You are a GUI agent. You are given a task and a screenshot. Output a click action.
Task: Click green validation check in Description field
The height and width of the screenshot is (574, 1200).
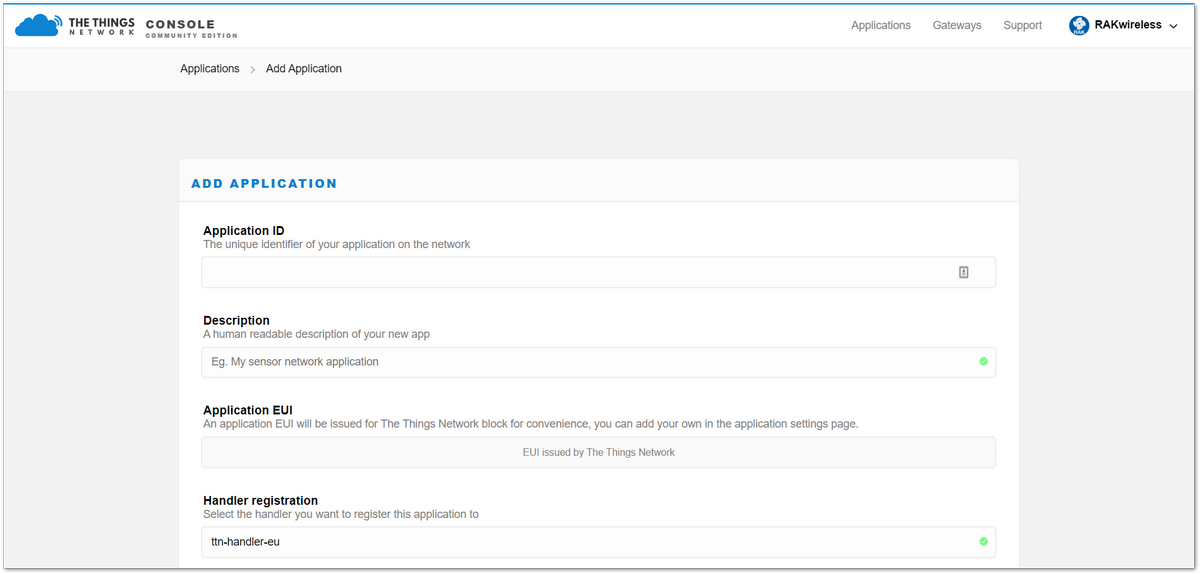(x=983, y=362)
